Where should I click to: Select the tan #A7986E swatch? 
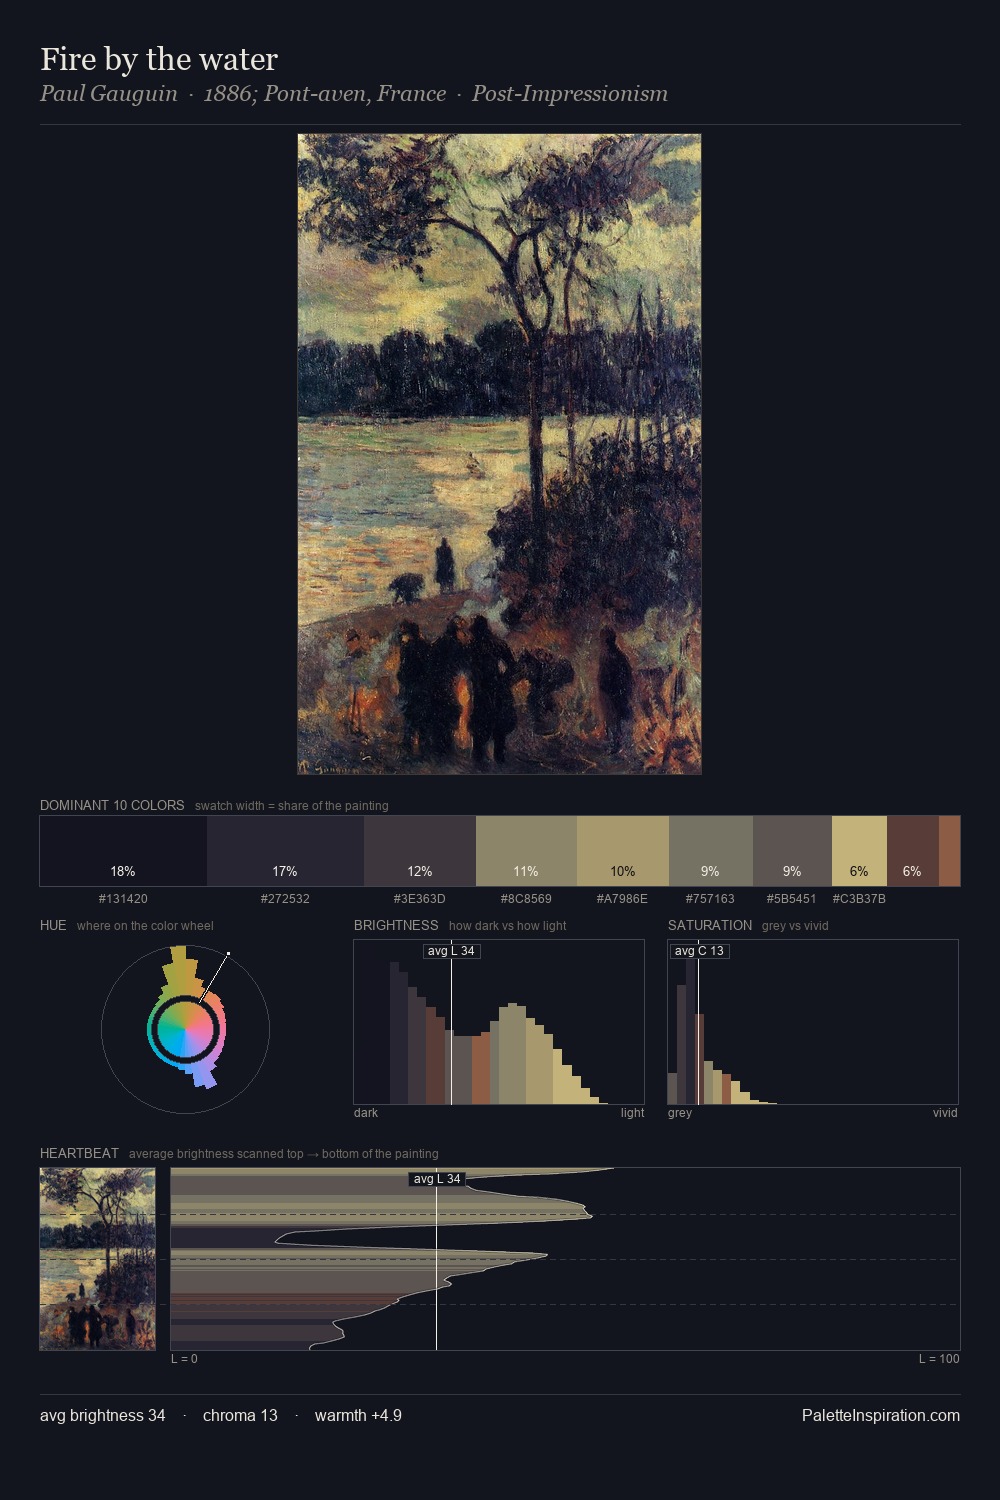pos(623,851)
